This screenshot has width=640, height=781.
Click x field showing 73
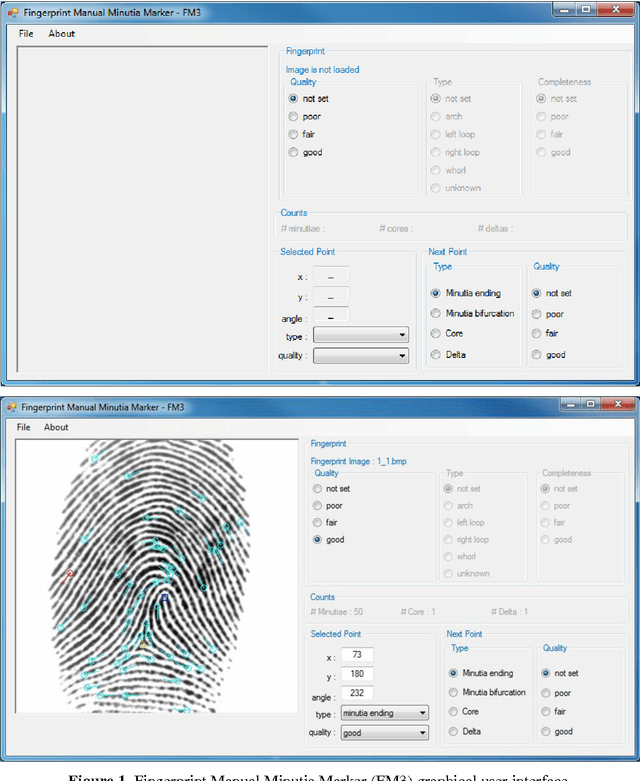(357, 654)
